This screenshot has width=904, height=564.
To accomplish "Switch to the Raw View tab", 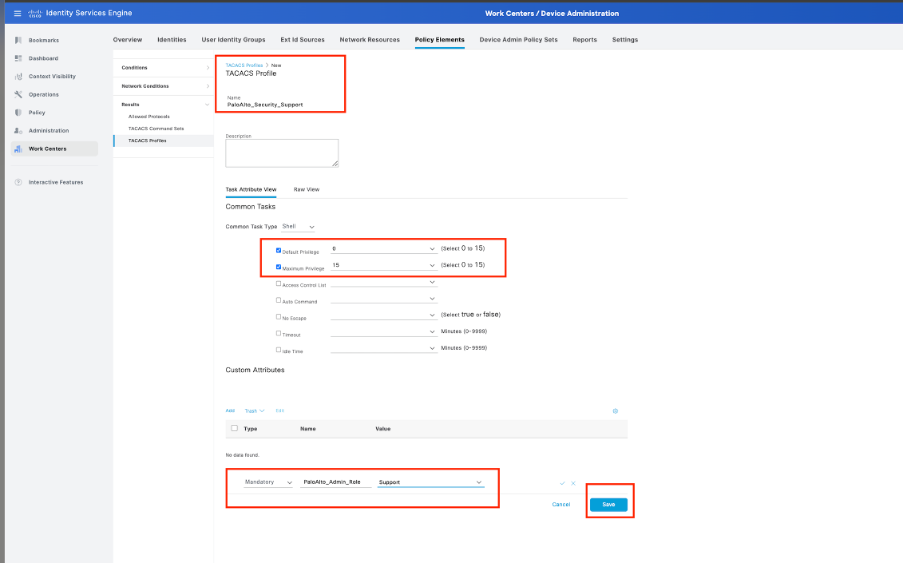I will point(306,190).
